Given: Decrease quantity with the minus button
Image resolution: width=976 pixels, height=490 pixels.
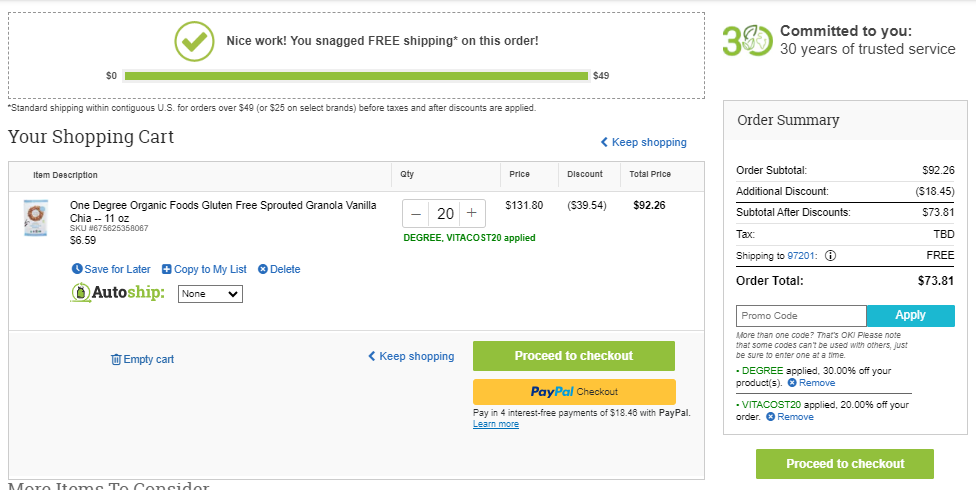Looking at the screenshot, I should [416, 214].
